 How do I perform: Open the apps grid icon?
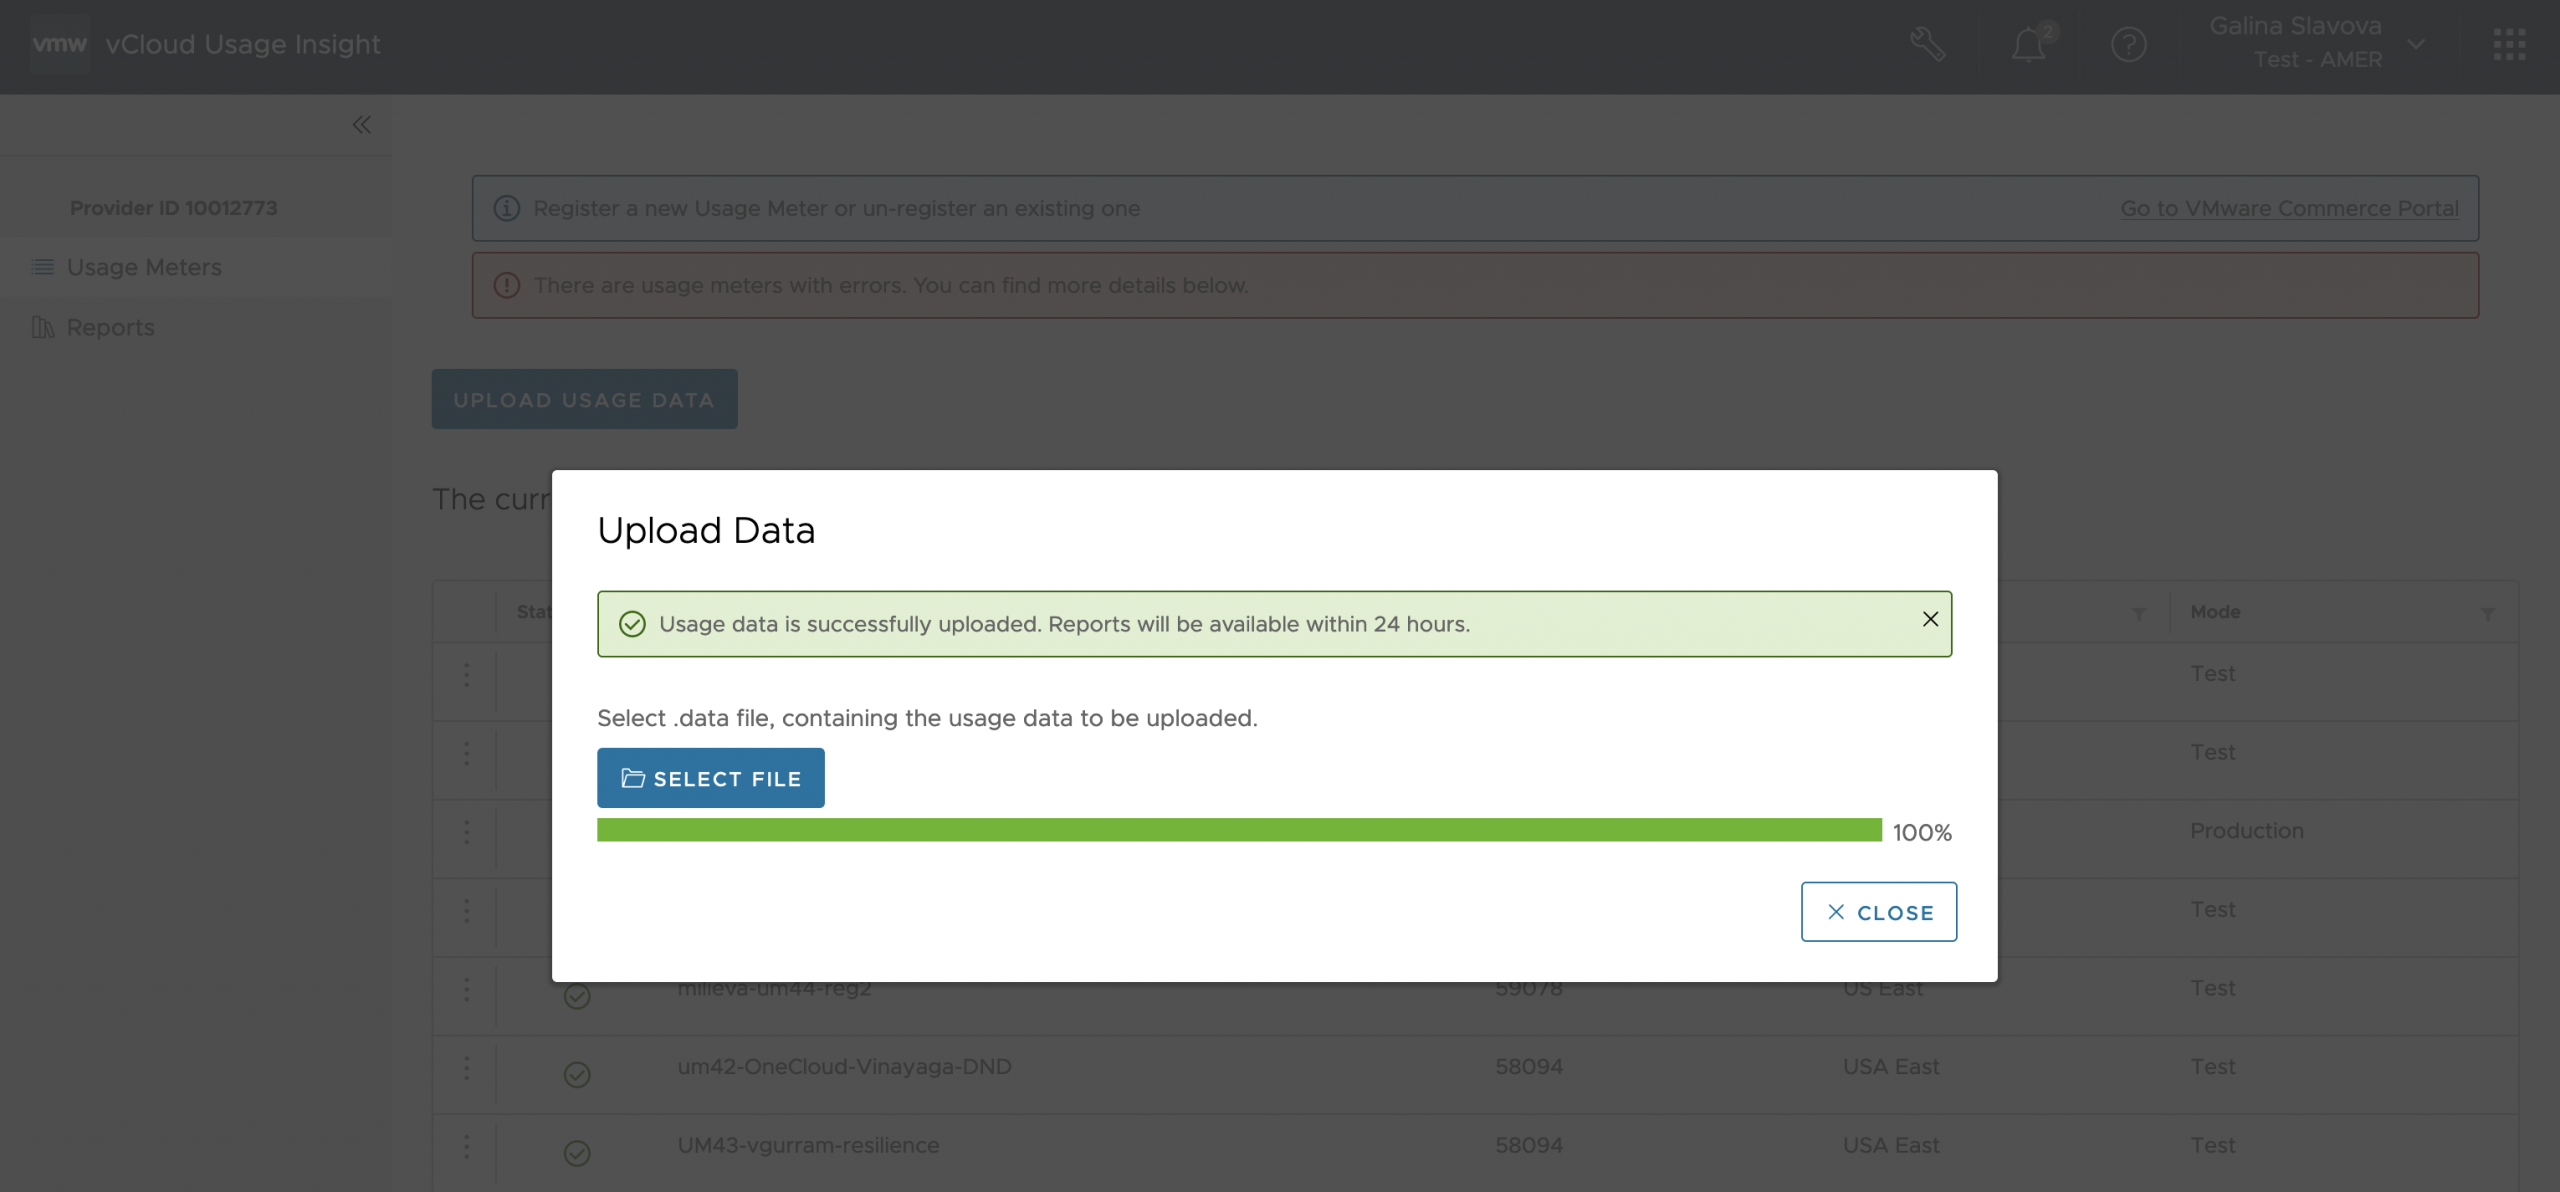coord(2509,45)
